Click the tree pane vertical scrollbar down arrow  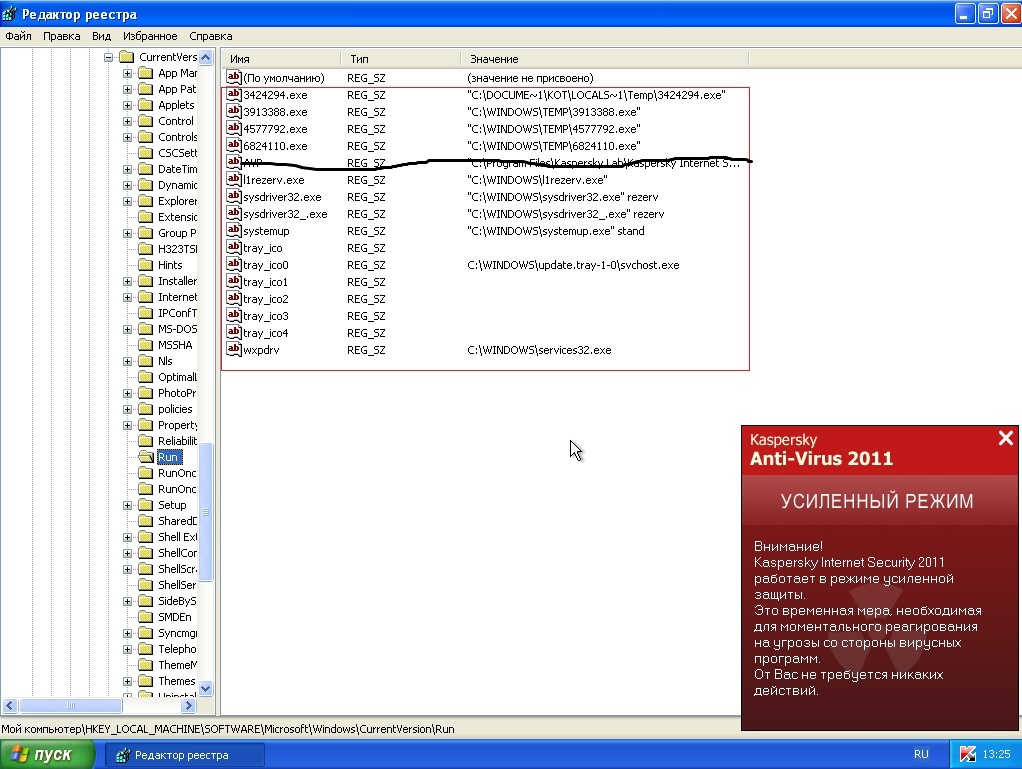coord(206,688)
